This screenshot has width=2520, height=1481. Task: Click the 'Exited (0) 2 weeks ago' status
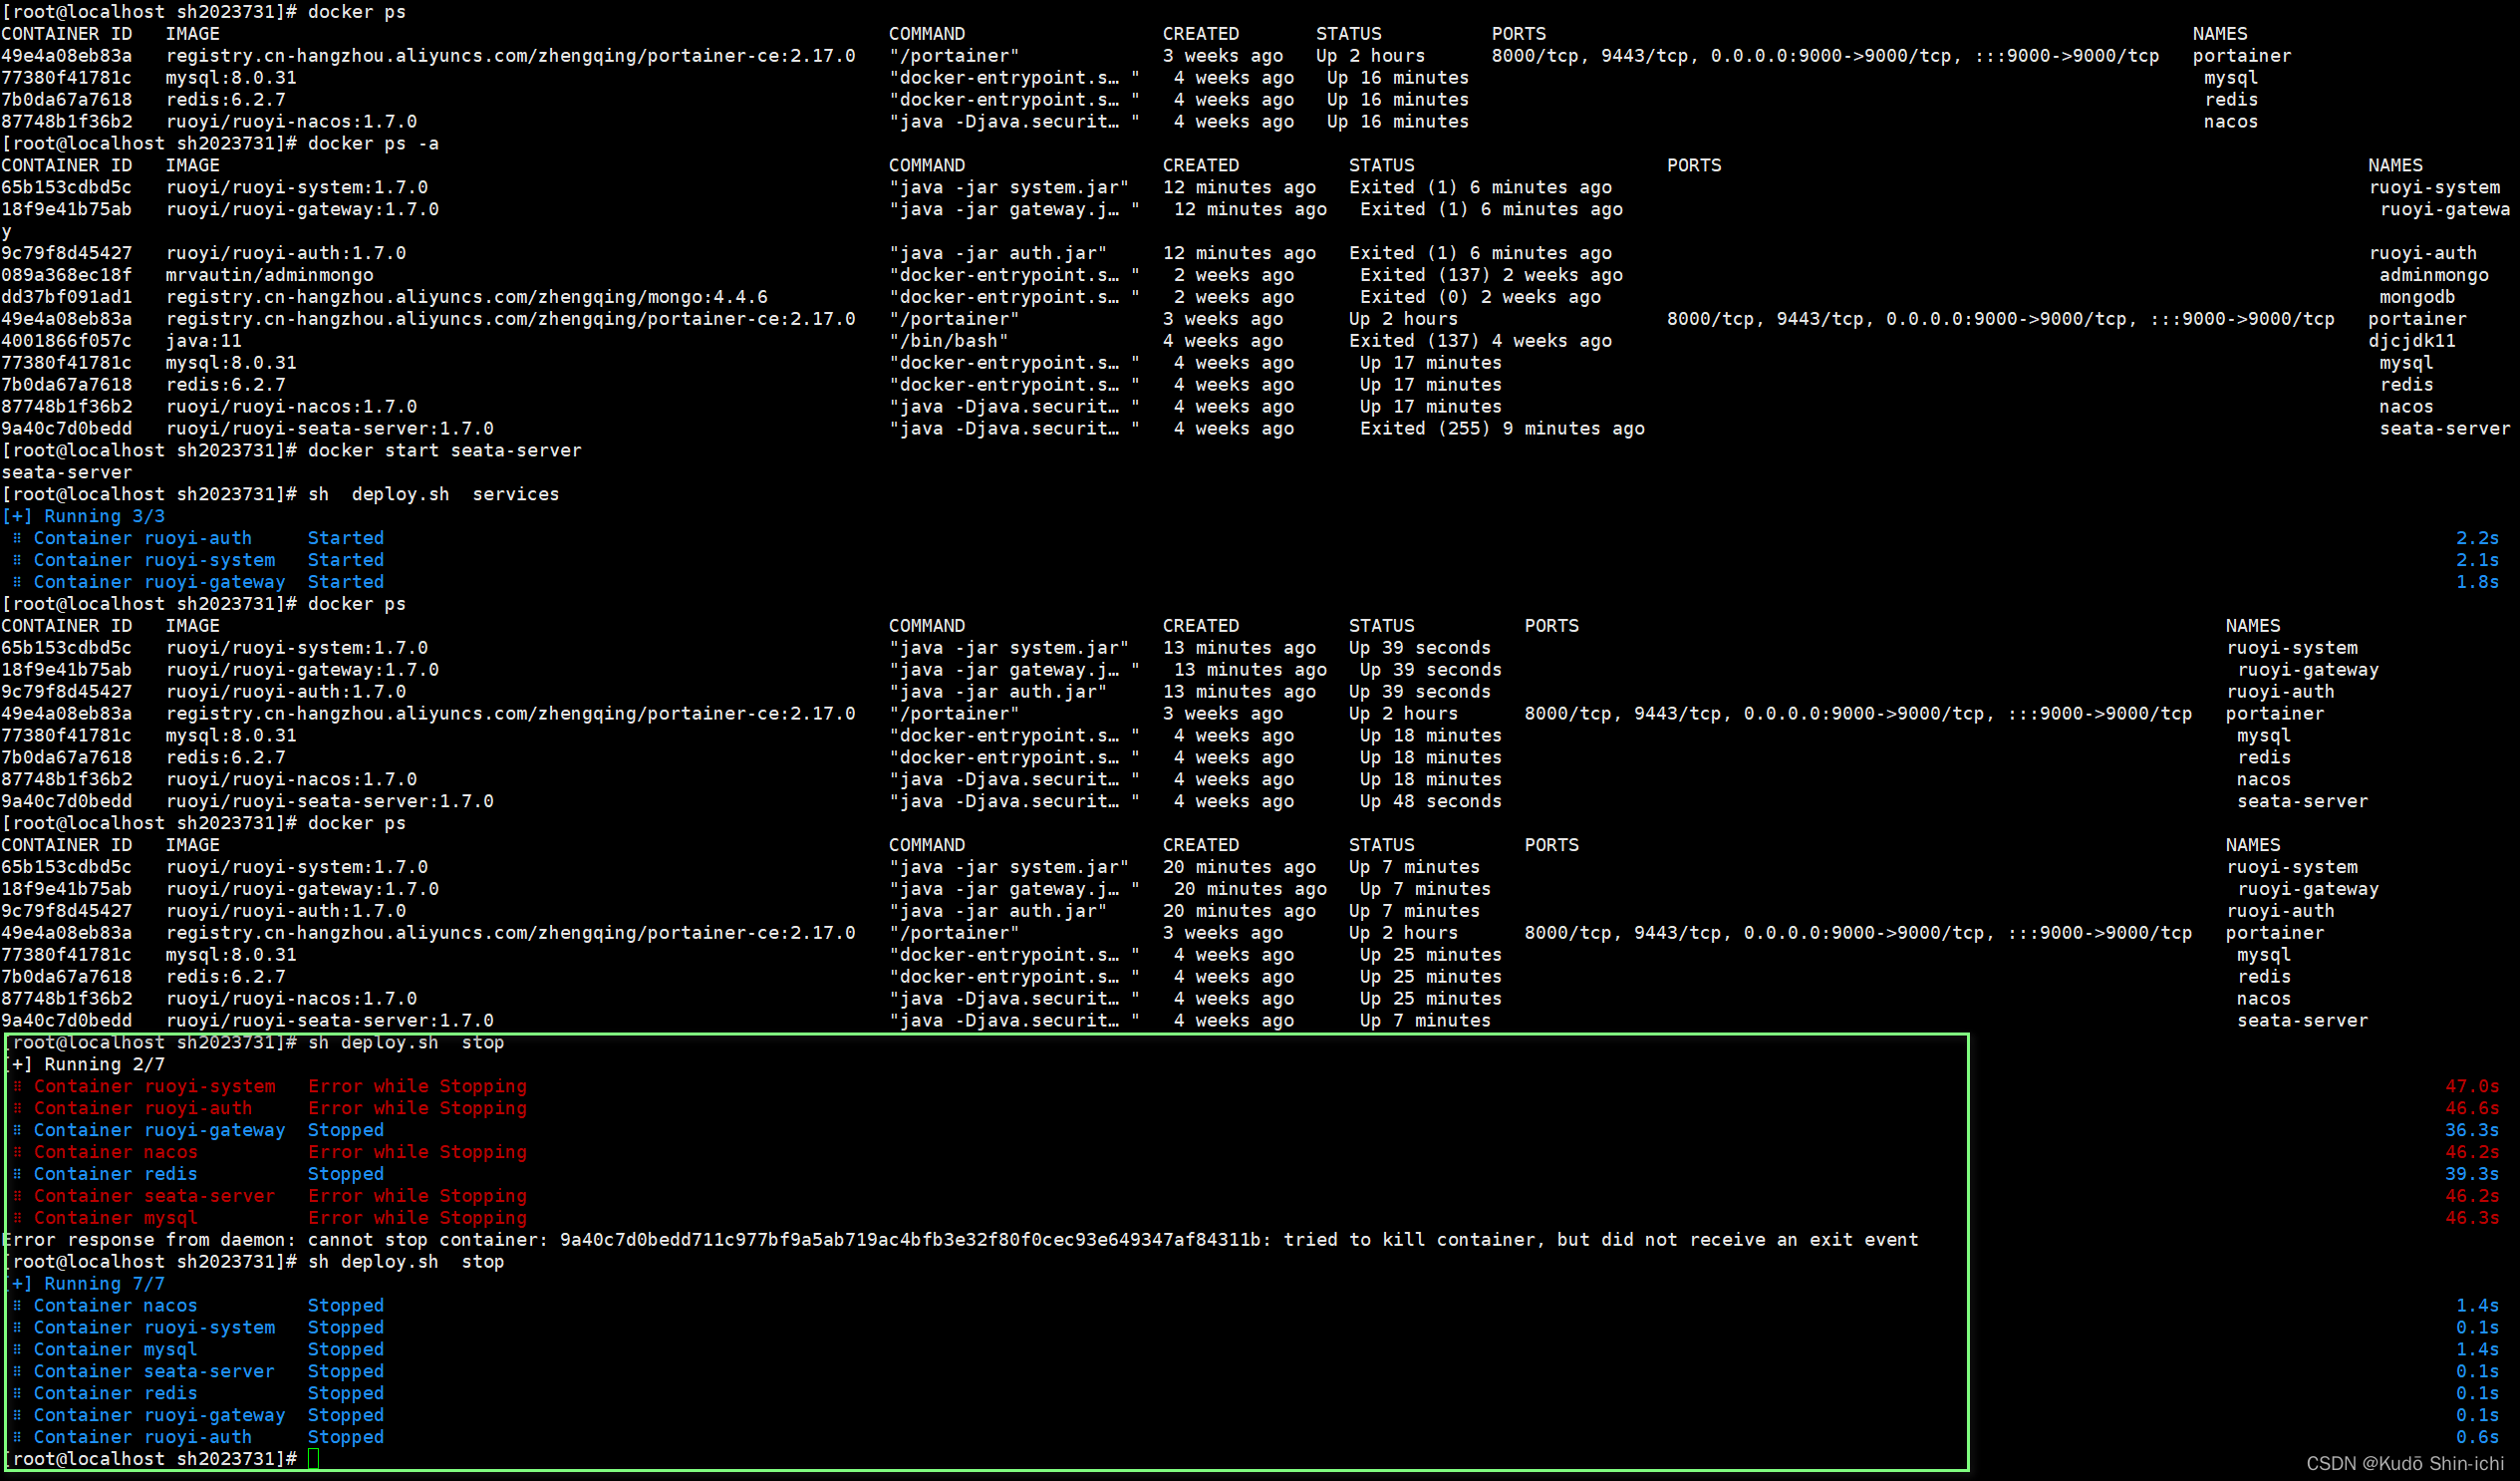(1480, 297)
